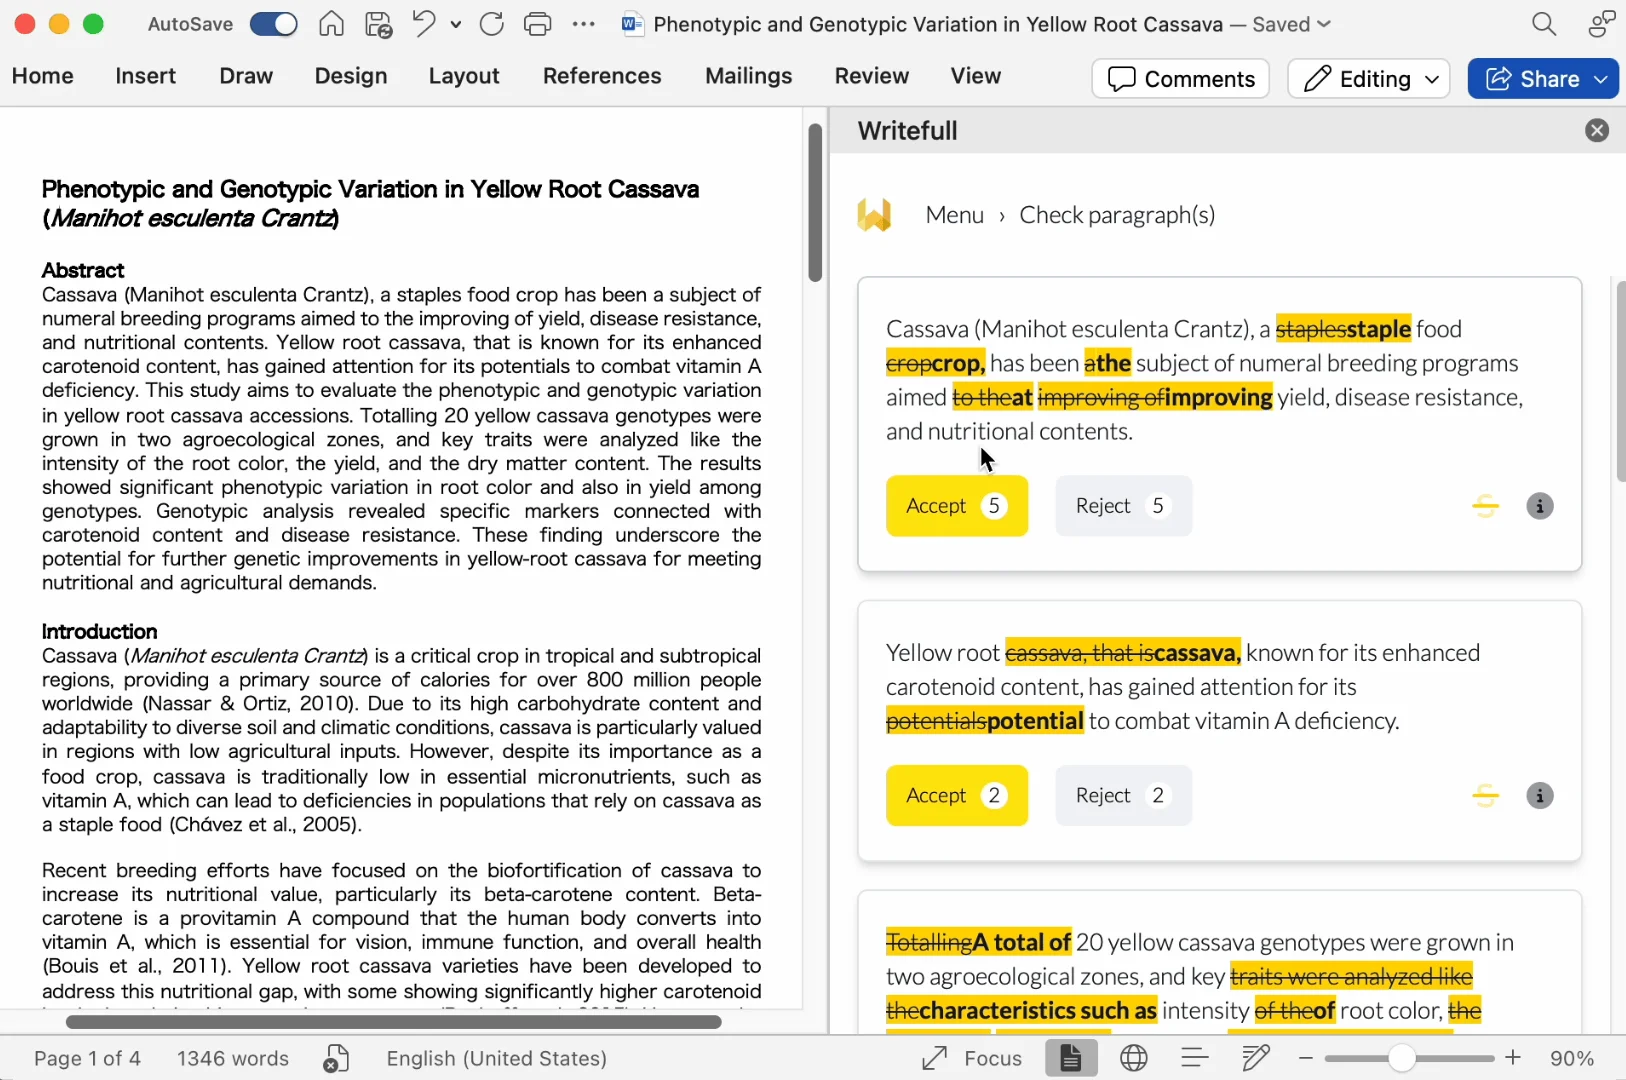The width and height of the screenshot is (1626, 1080).
Task: Open search with the magnifier icon
Action: pyautogui.click(x=1543, y=23)
